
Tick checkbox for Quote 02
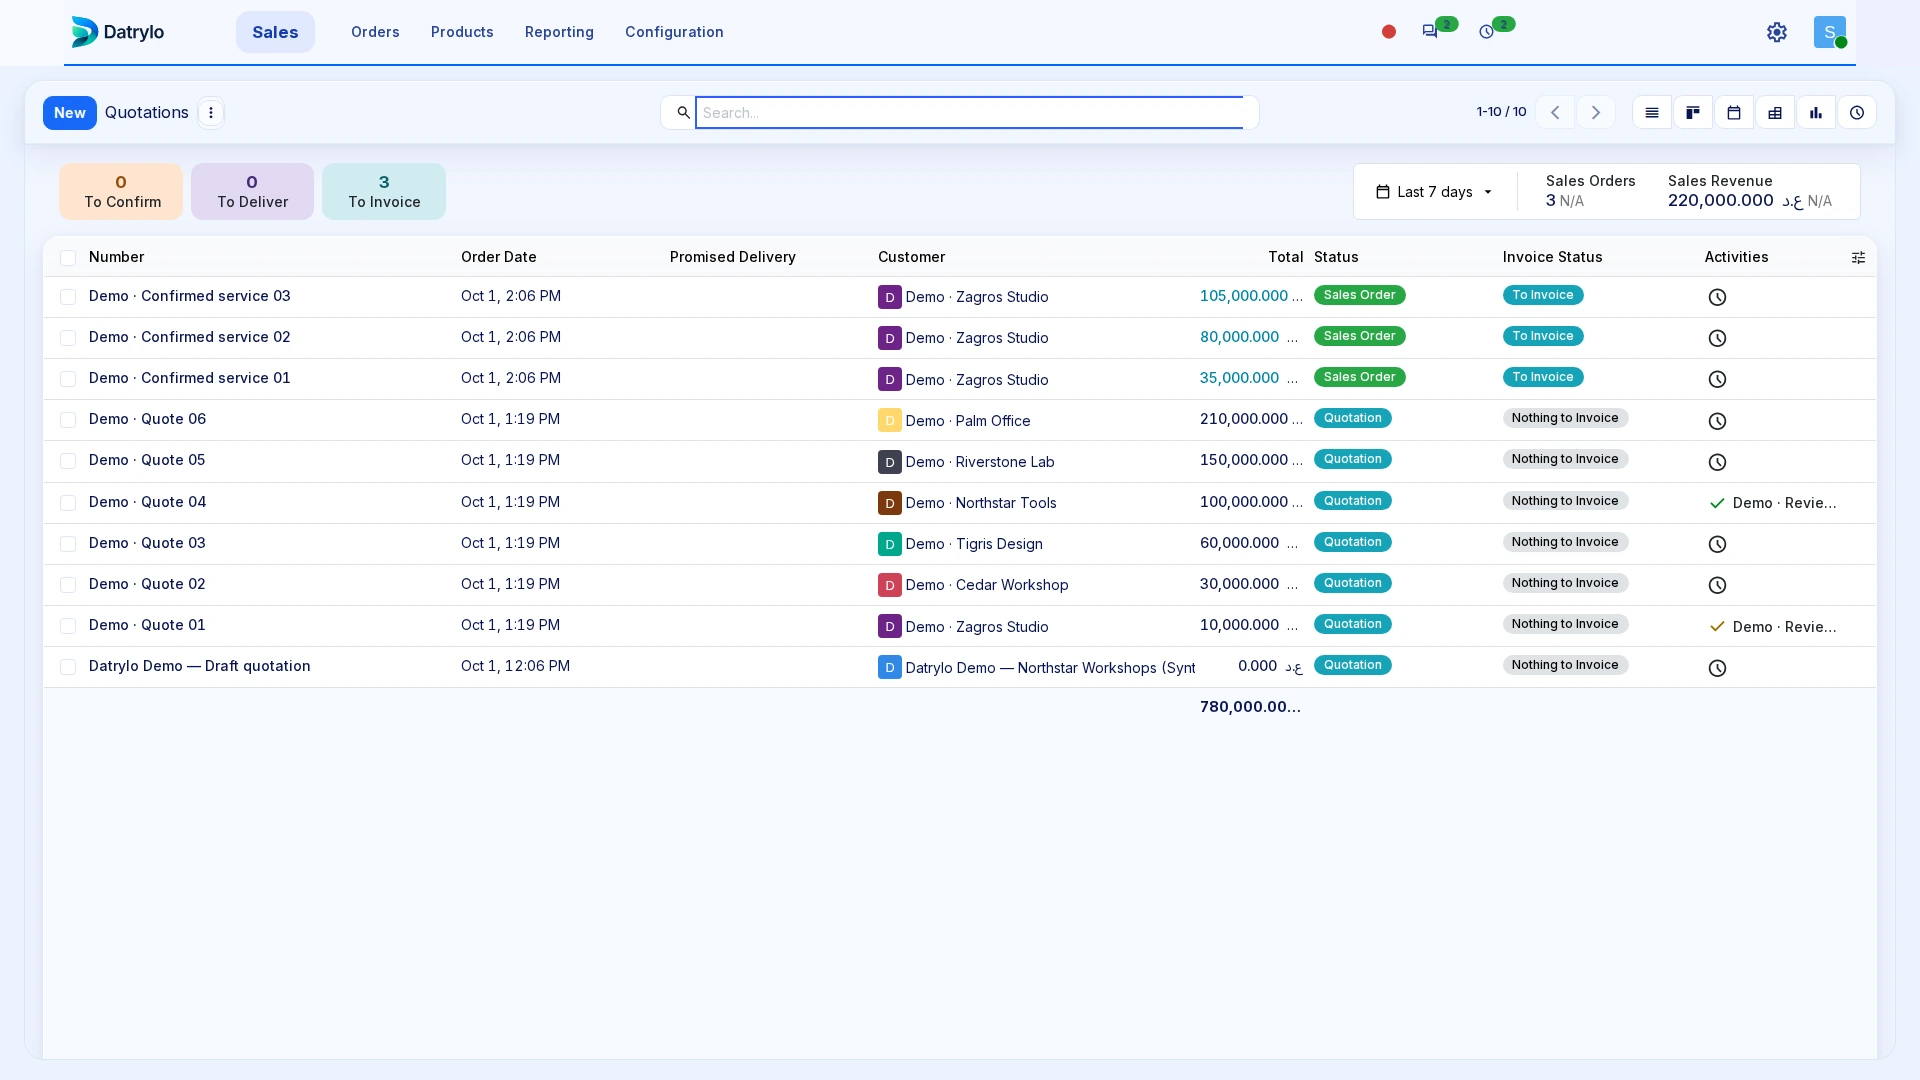[x=68, y=585]
